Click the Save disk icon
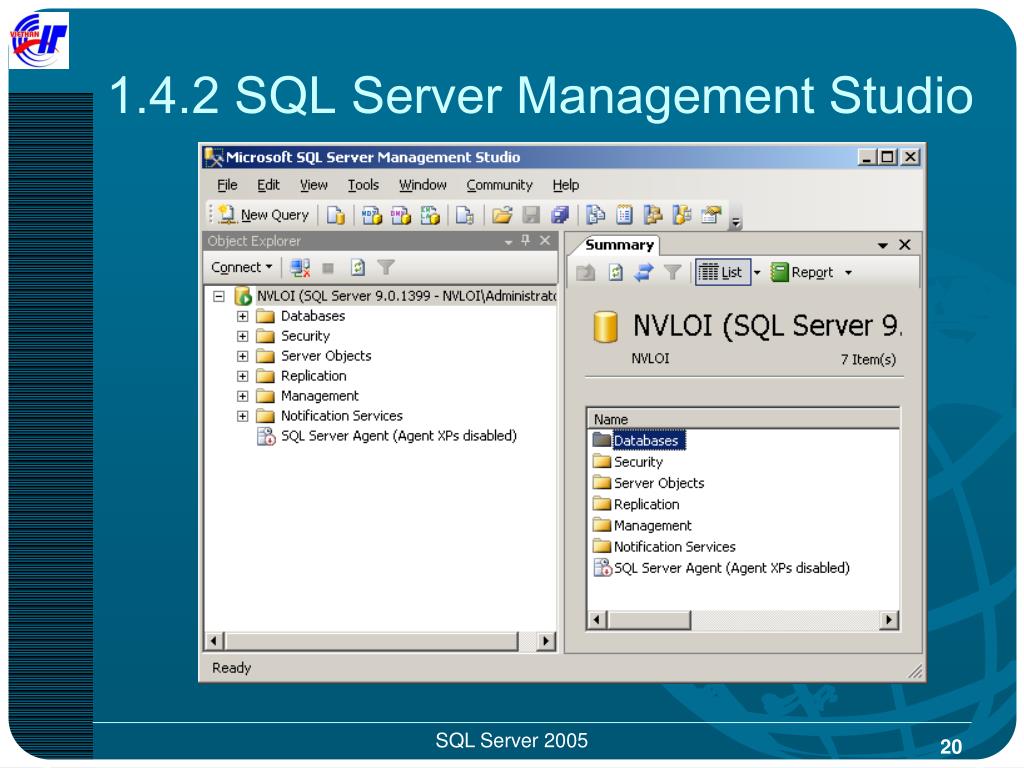 click(531, 215)
